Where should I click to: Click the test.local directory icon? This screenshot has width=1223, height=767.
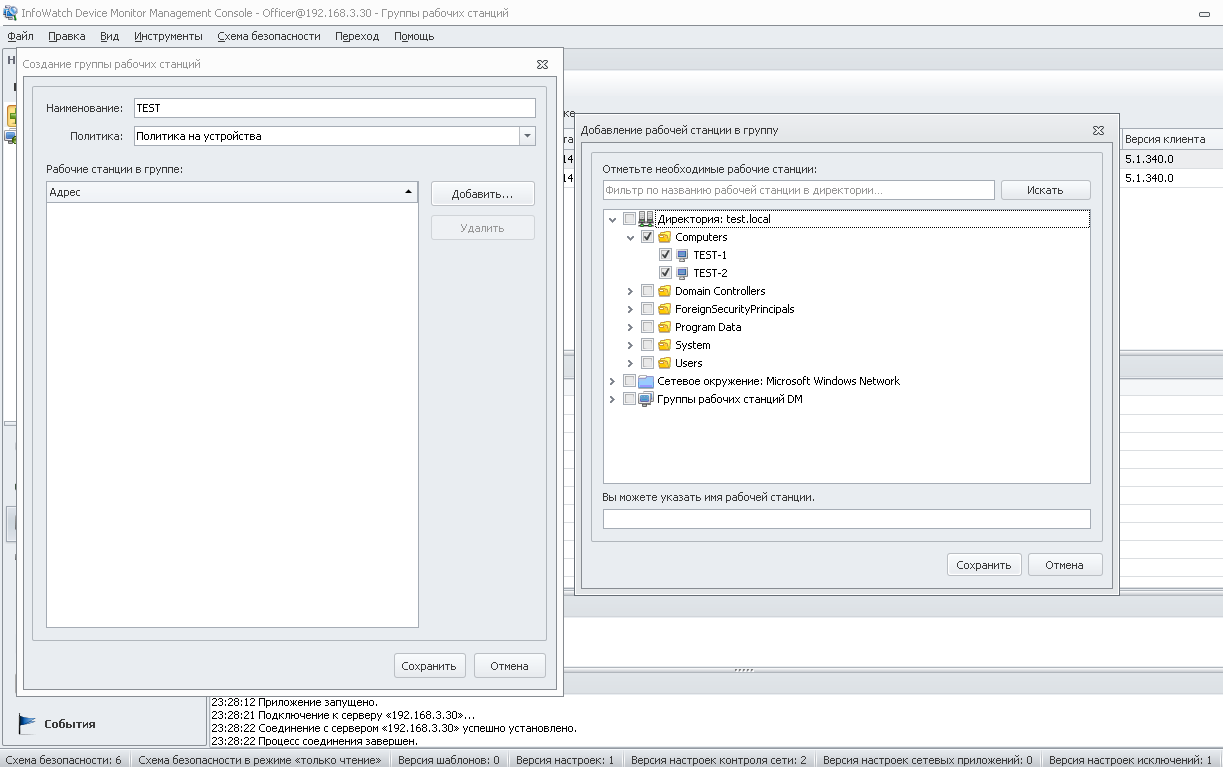[646, 219]
